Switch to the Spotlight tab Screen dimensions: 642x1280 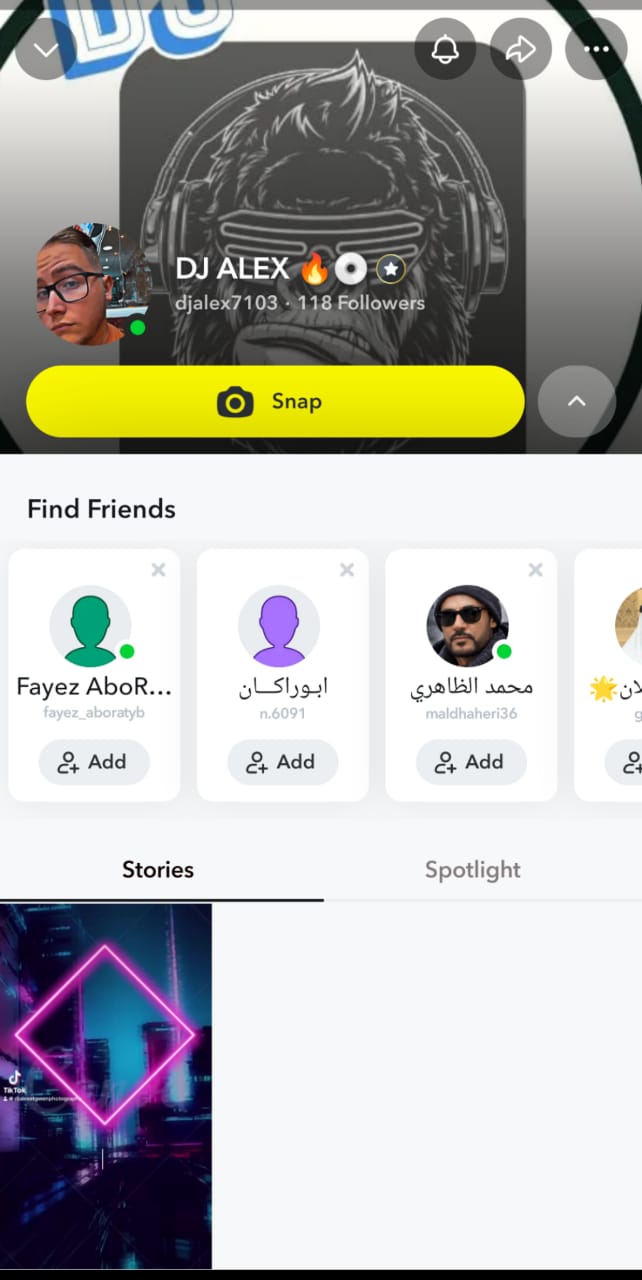pos(473,869)
